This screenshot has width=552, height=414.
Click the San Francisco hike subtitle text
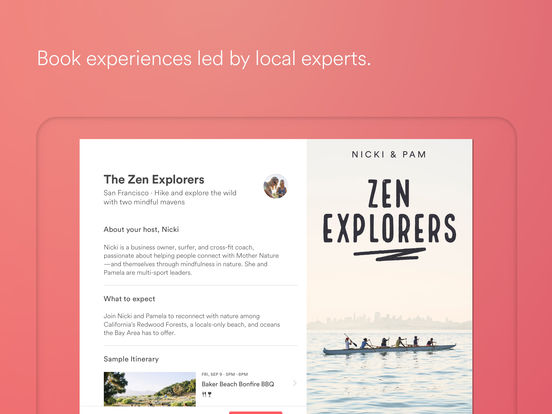170,197
